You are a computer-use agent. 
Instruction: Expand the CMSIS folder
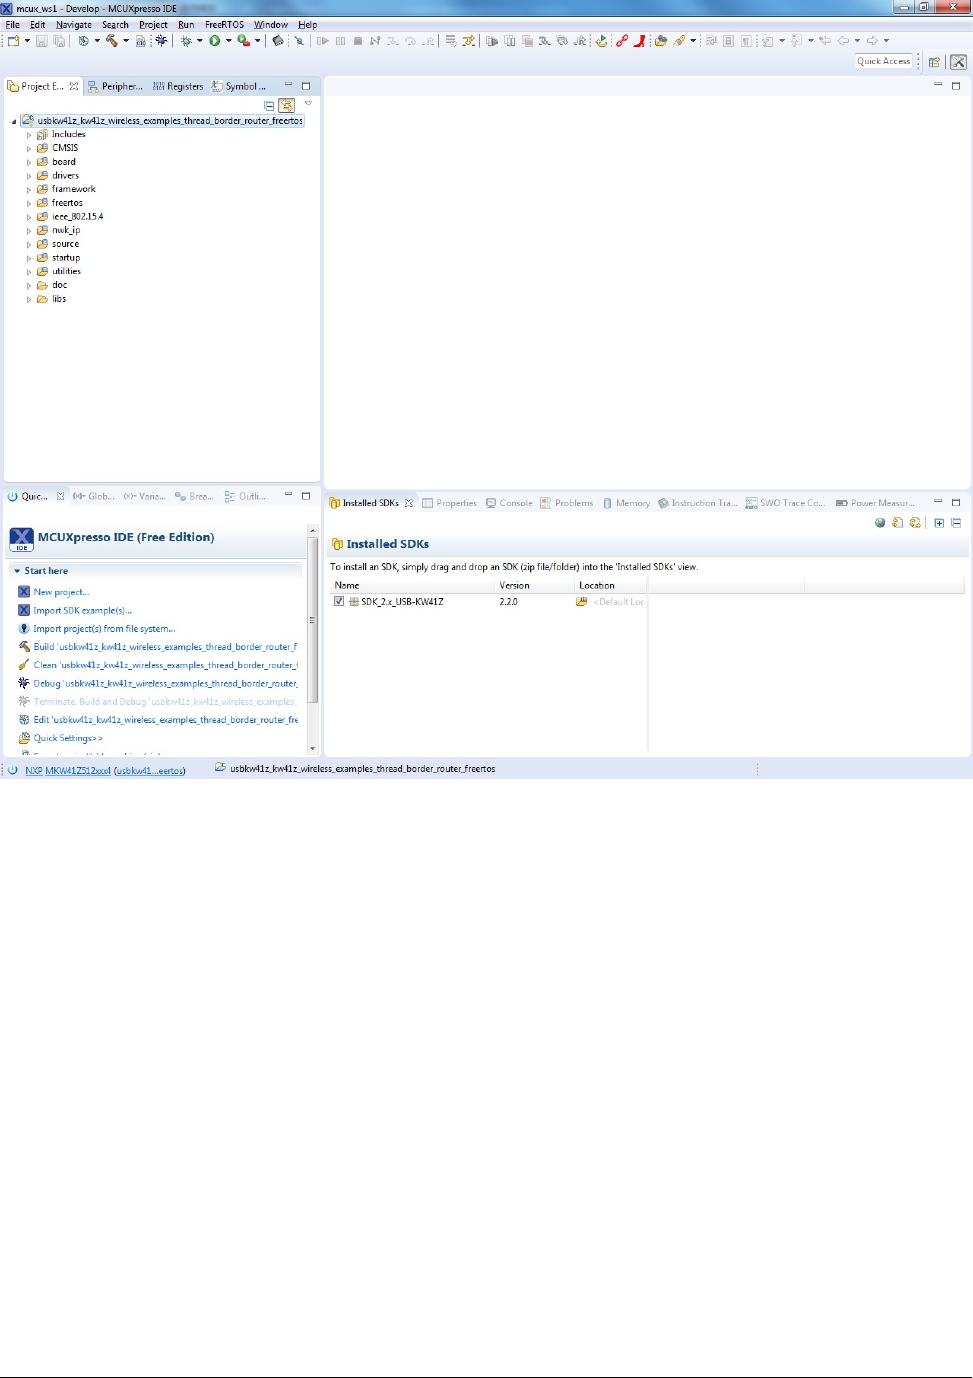29,148
